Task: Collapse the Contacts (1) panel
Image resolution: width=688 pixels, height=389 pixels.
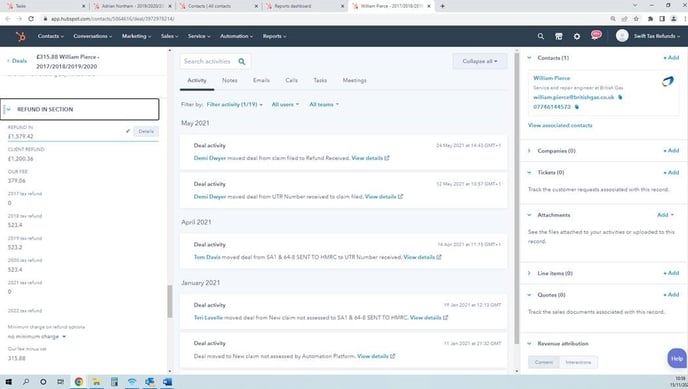Action: [529, 58]
